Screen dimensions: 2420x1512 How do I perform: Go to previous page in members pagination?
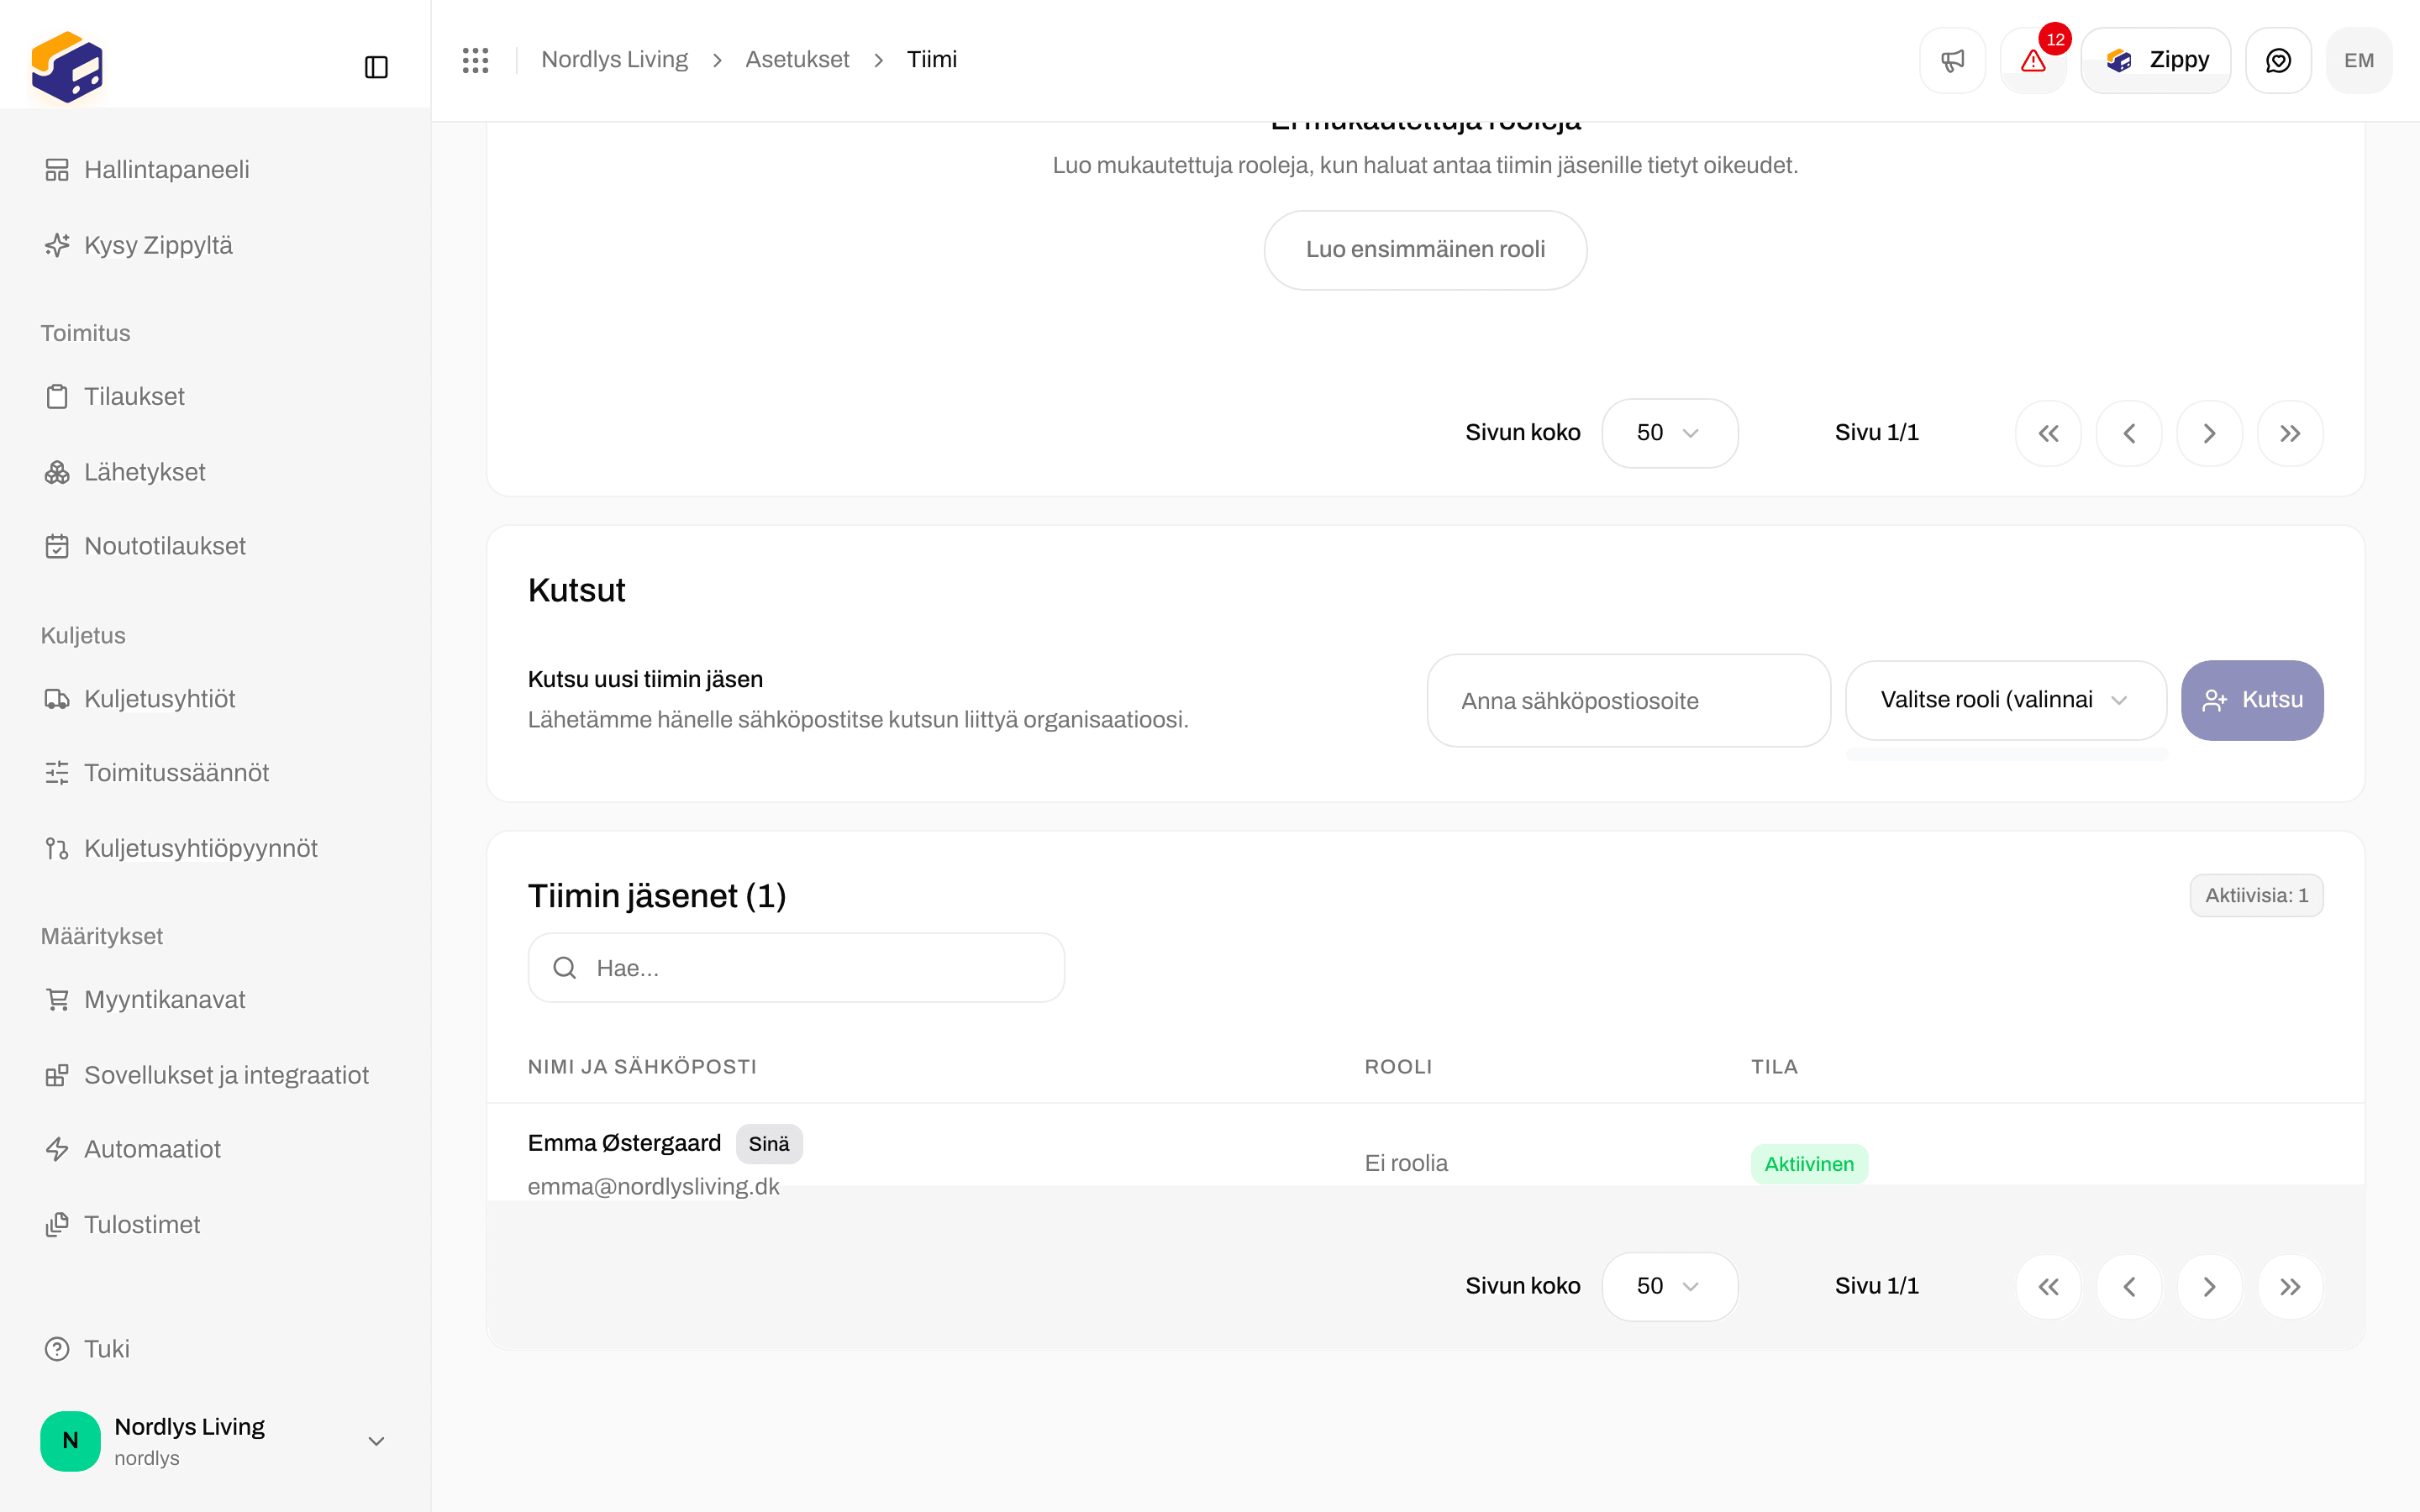tap(2129, 1286)
